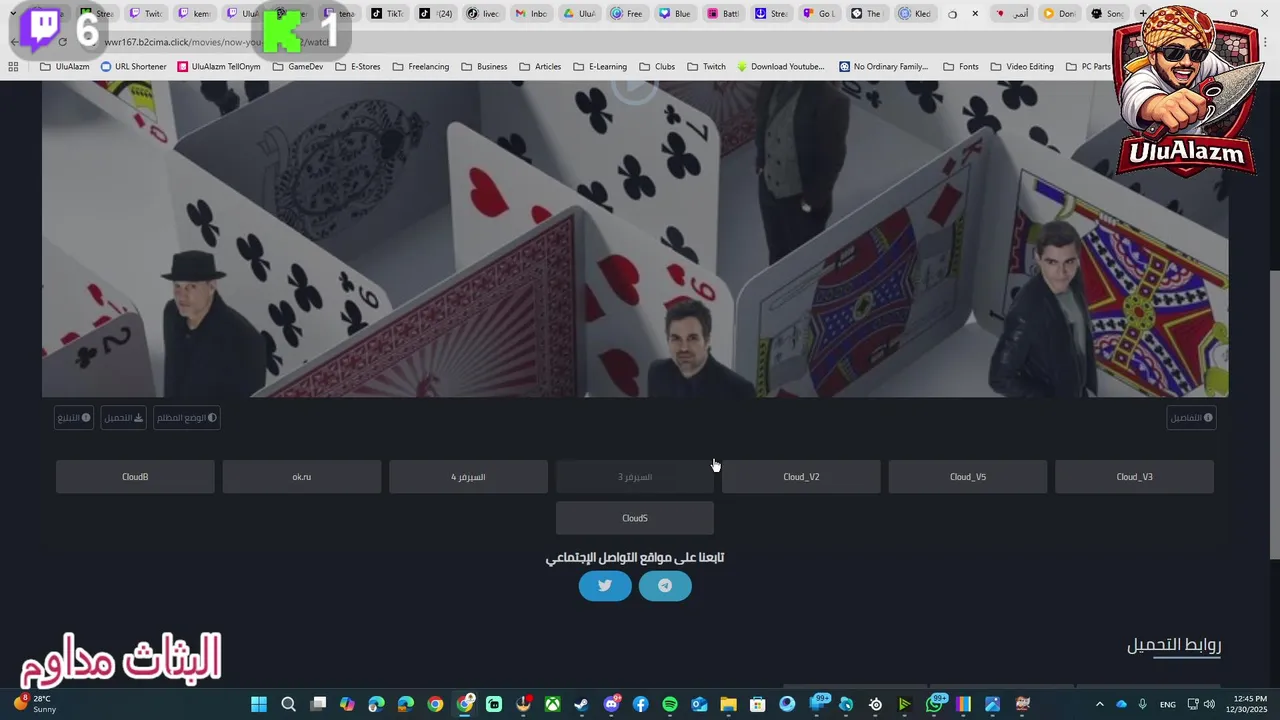Expand E-Learning bookmarks folder
The height and width of the screenshot is (720, 1280).
tap(600, 67)
